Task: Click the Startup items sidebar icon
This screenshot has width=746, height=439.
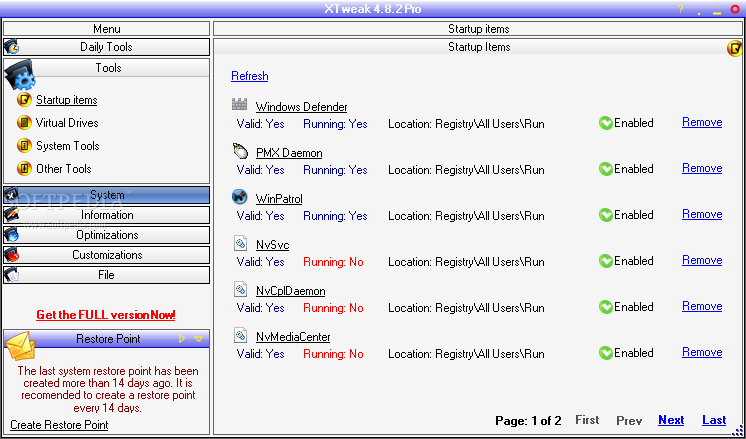Action: click(x=24, y=100)
